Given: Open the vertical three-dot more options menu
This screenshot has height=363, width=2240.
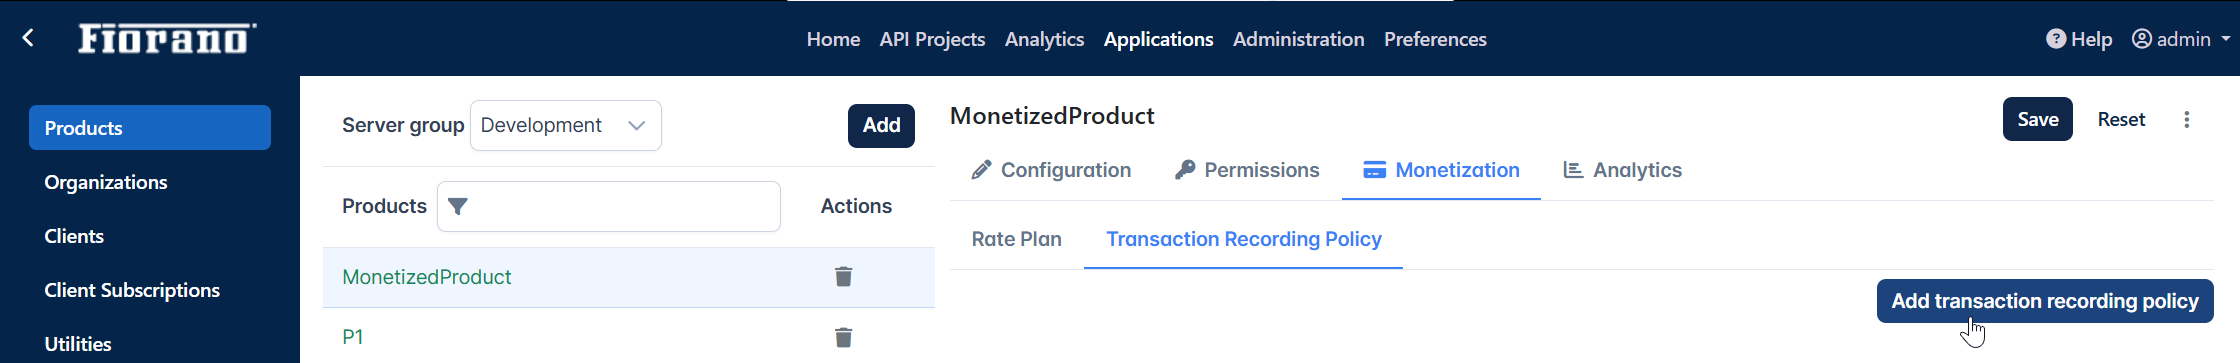Looking at the screenshot, I should pos(2187,120).
